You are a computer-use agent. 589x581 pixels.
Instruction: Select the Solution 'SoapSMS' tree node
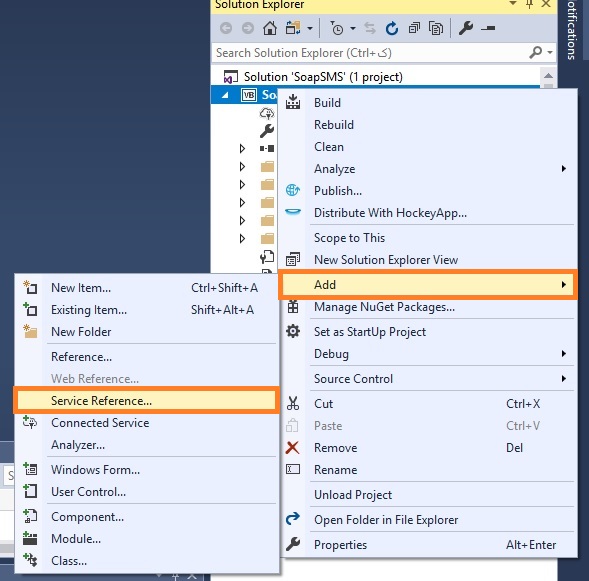tap(323, 77)
